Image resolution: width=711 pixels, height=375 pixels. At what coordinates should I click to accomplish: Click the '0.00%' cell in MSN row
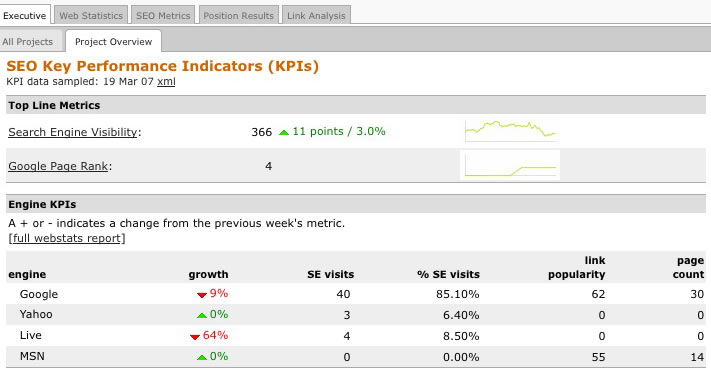click(461, 357)
